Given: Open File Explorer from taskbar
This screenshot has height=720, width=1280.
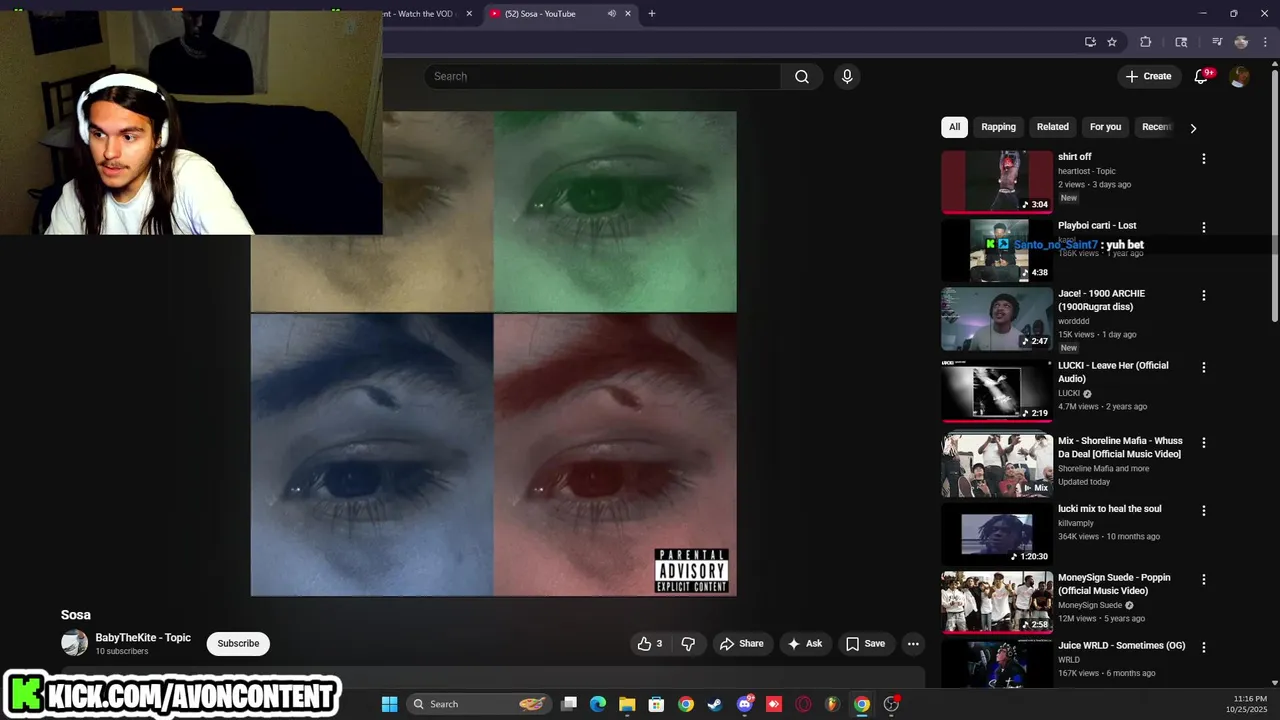Looking at the screenshot, I should click(x=627, y=704).
